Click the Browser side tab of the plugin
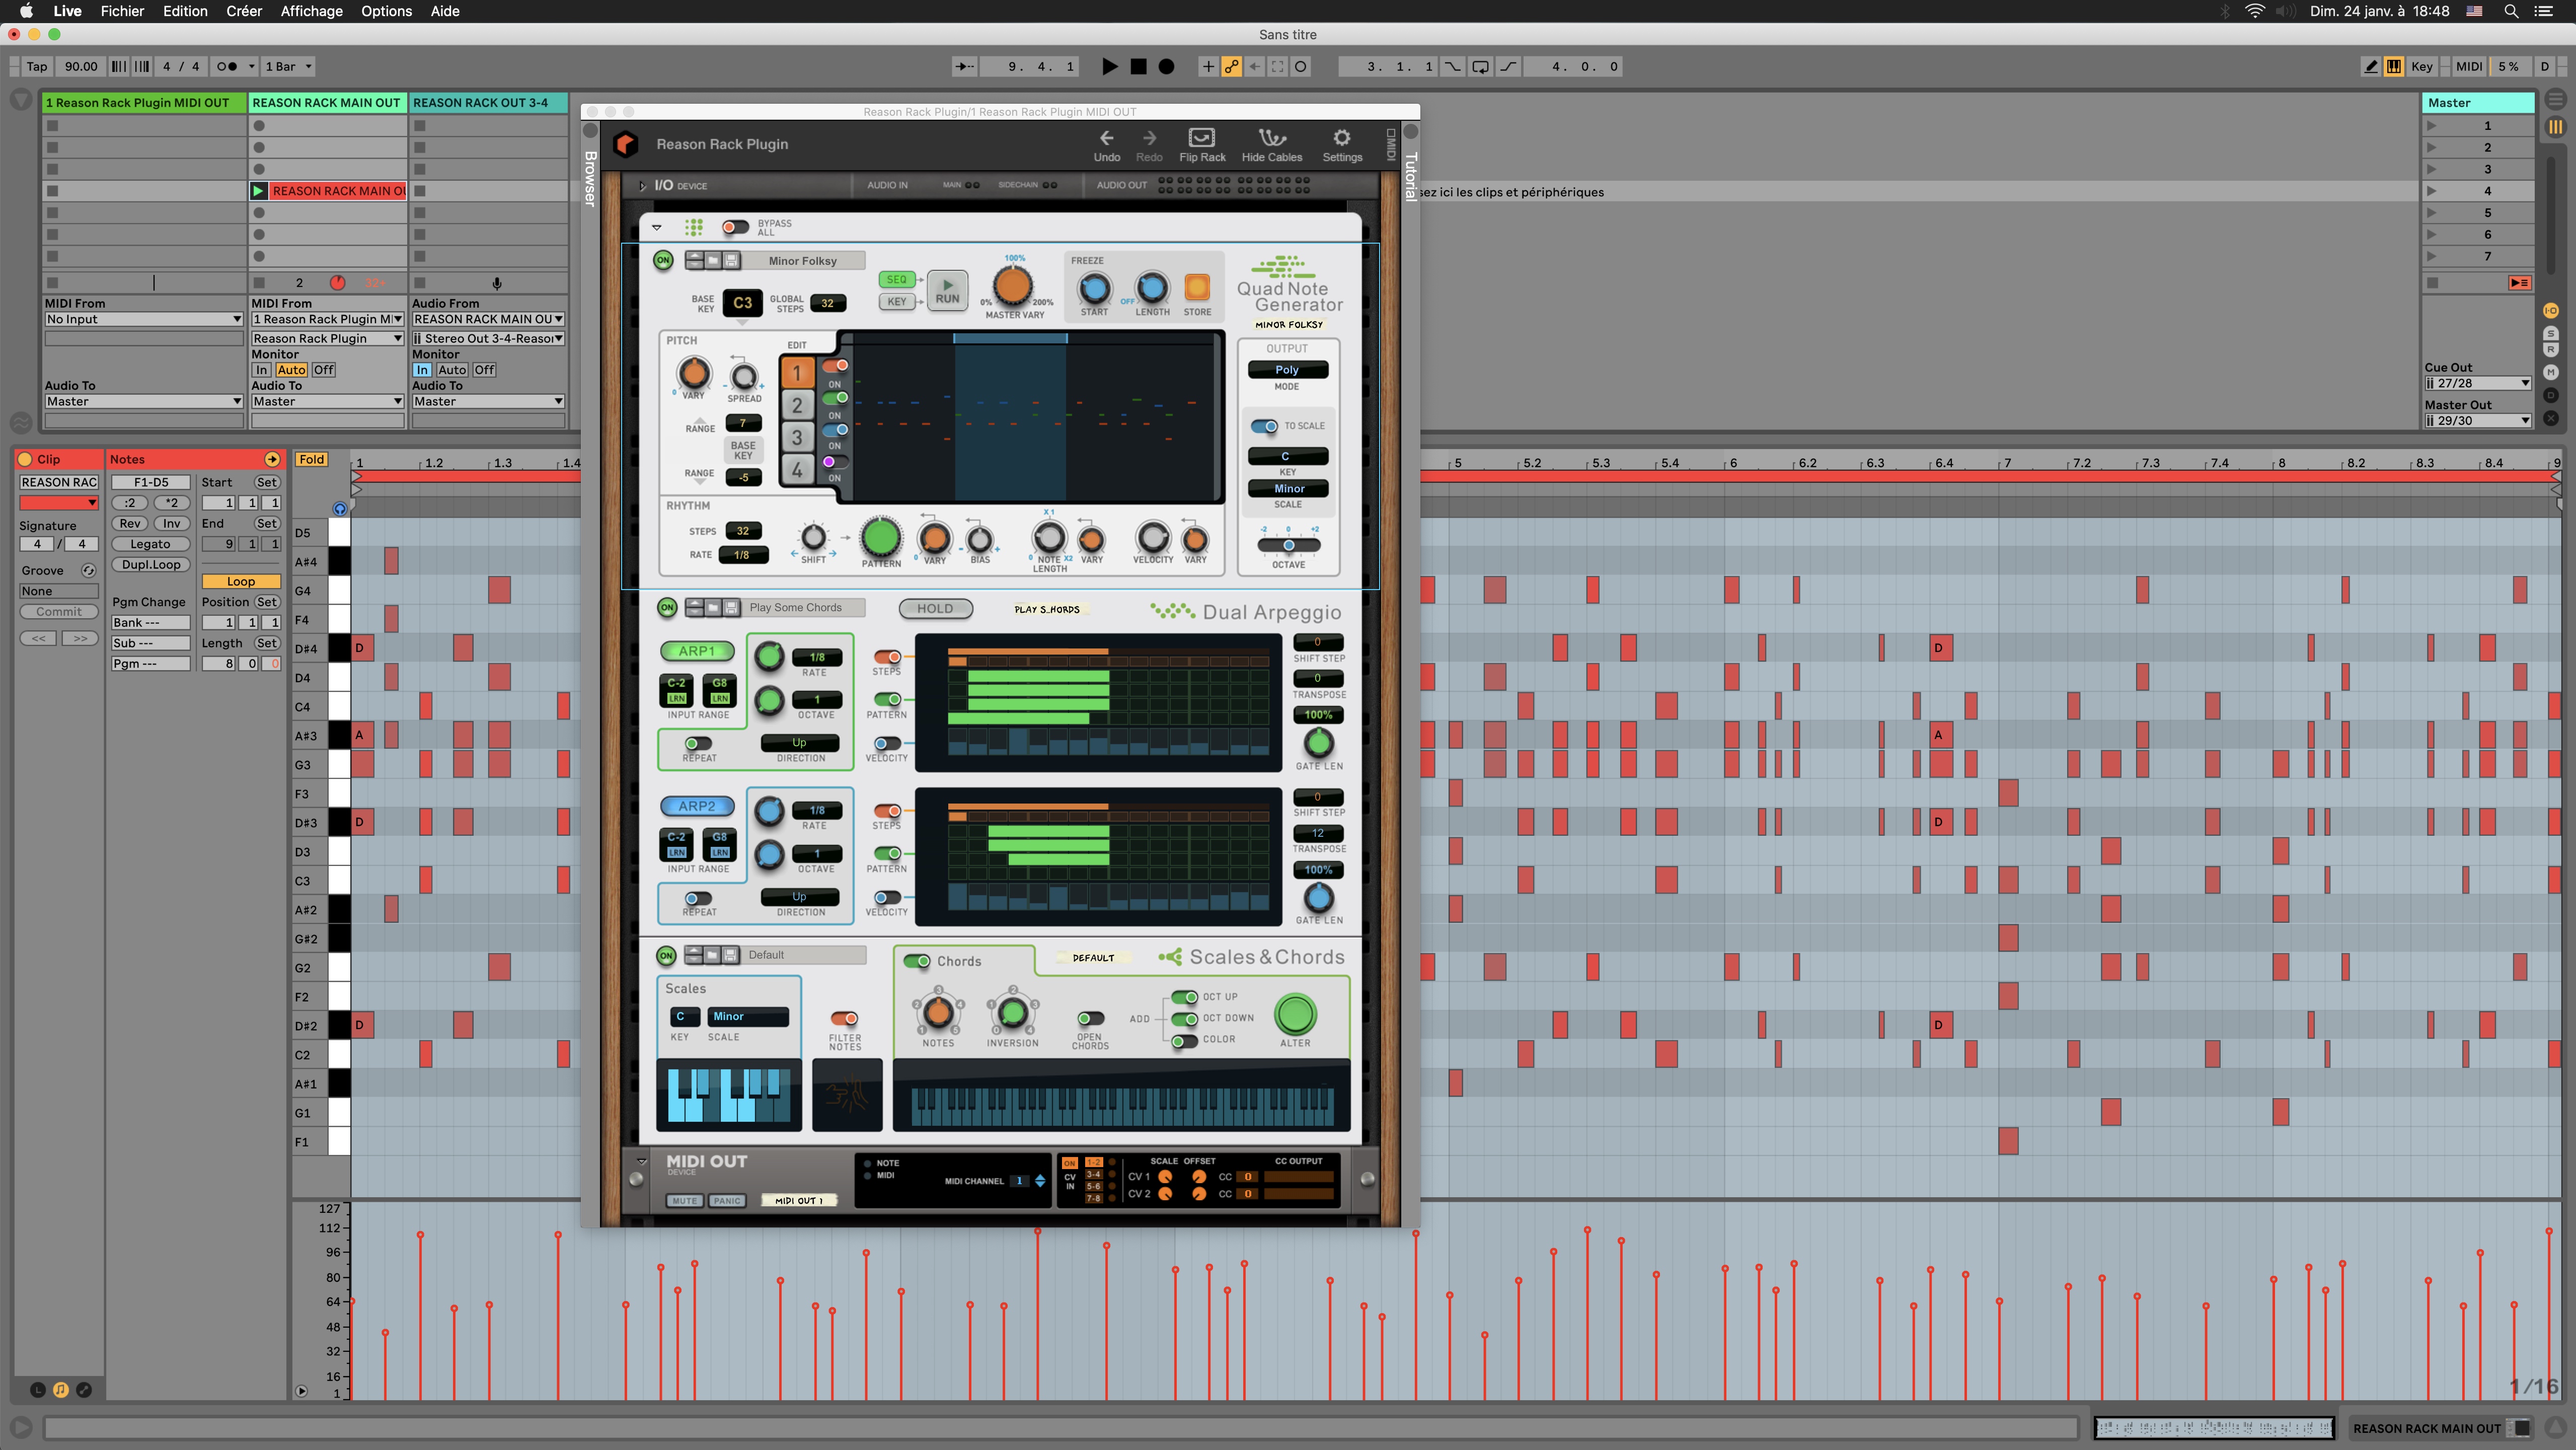 click(590, 178)
